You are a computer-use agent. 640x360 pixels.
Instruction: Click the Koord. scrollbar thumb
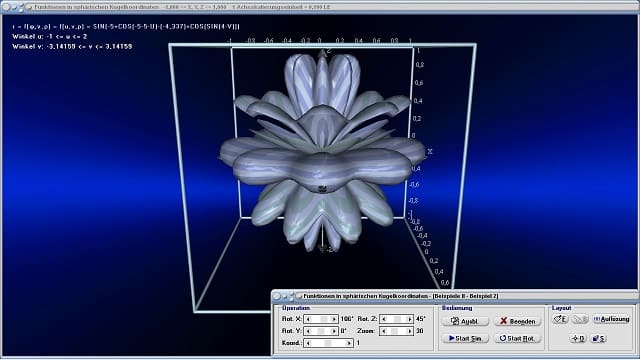coord(328,343)
